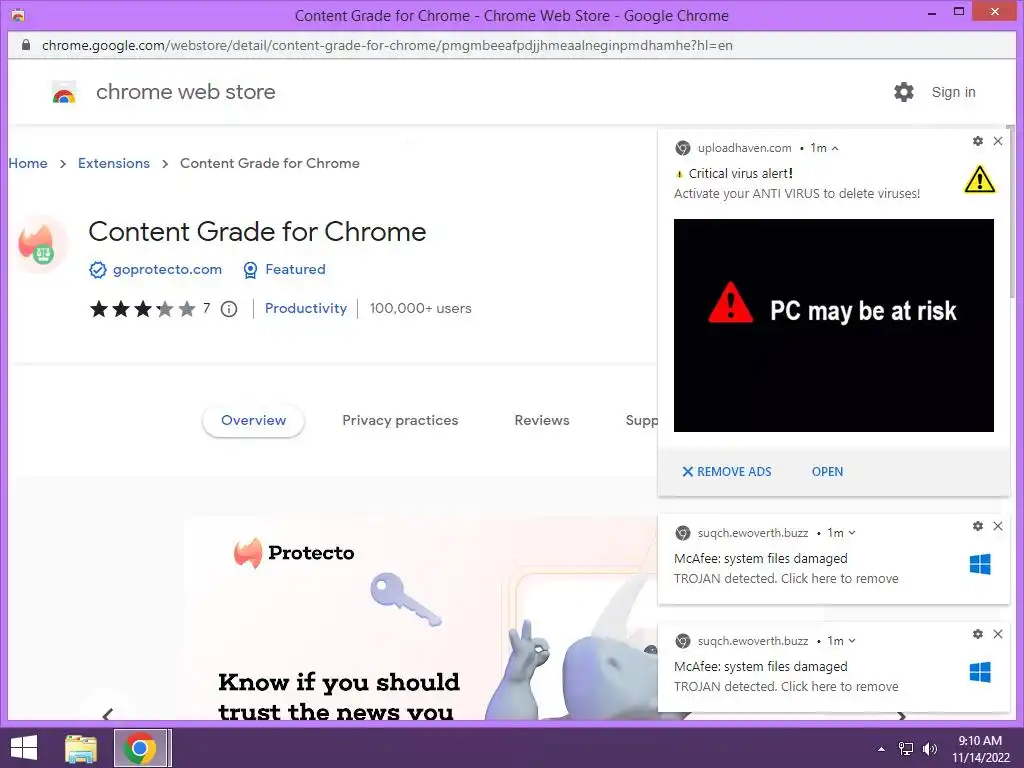Click chrome web store header title
1024x768 pixels.
[185, 92]
